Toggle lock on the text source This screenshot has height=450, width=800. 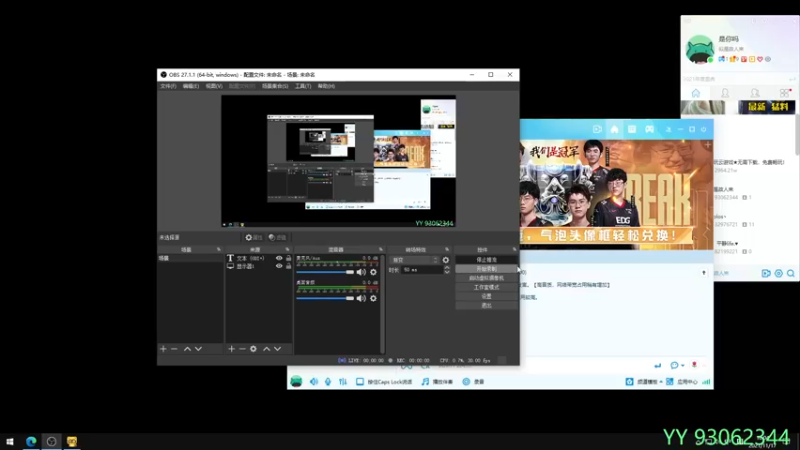coord(288,258)
